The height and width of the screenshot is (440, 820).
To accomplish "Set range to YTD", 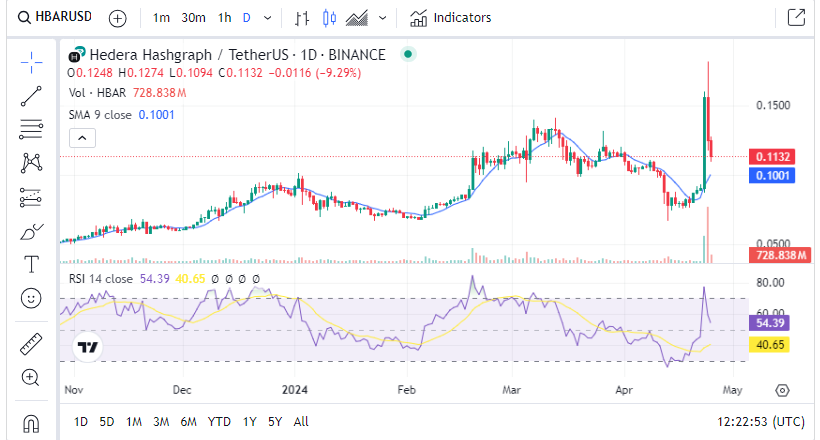I will pyautogui.click(x=219, y=422).
